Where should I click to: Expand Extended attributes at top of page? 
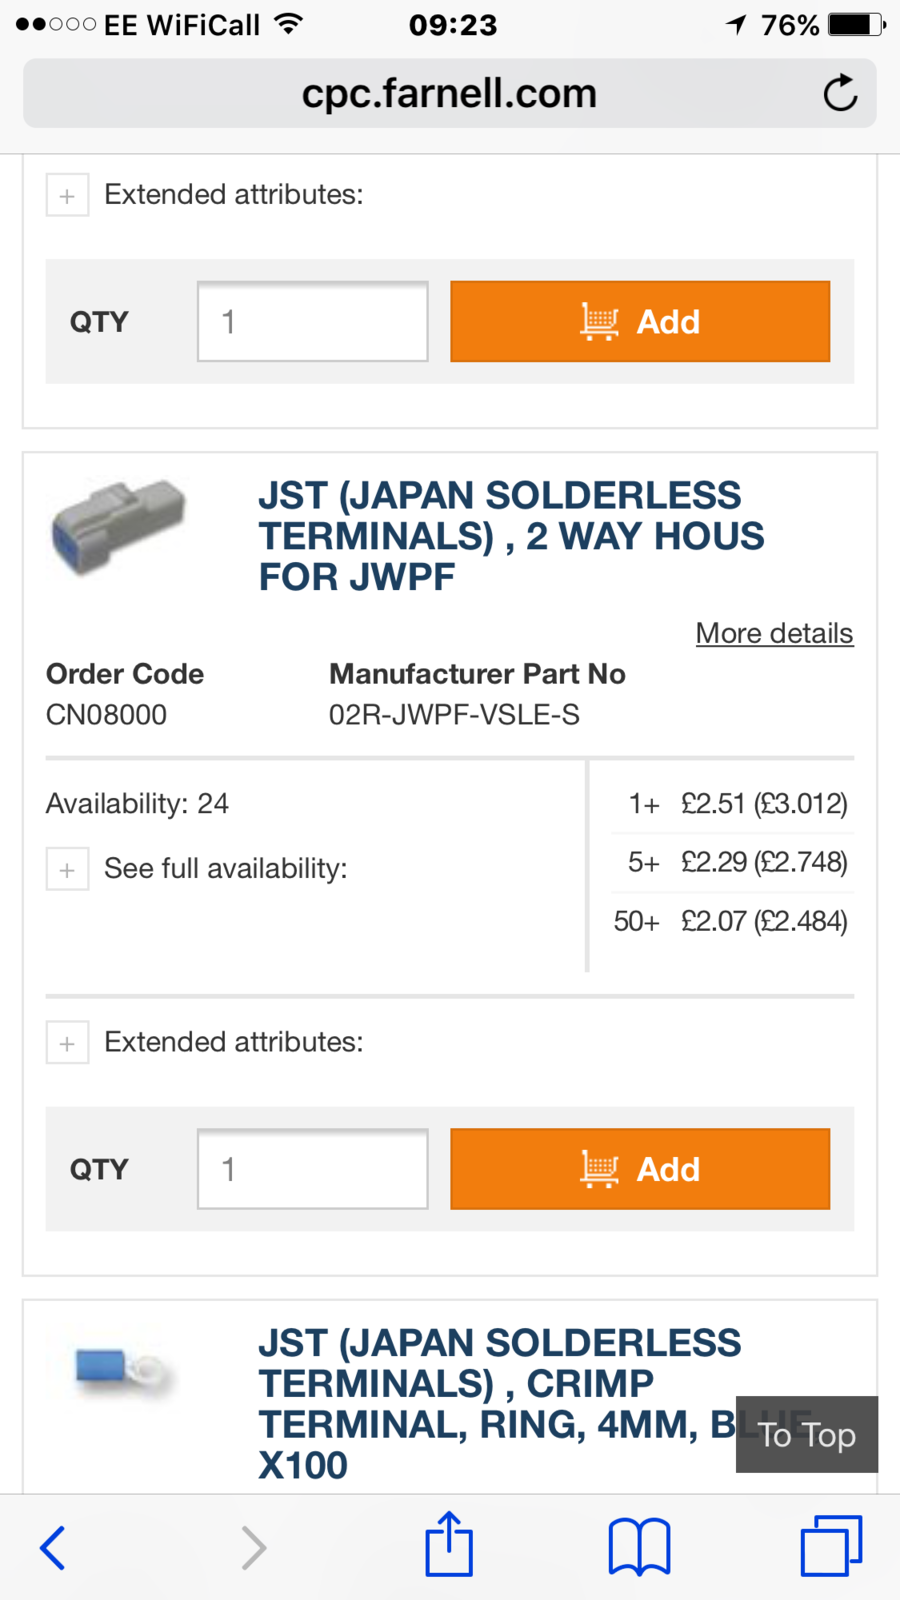click(68, 195)
